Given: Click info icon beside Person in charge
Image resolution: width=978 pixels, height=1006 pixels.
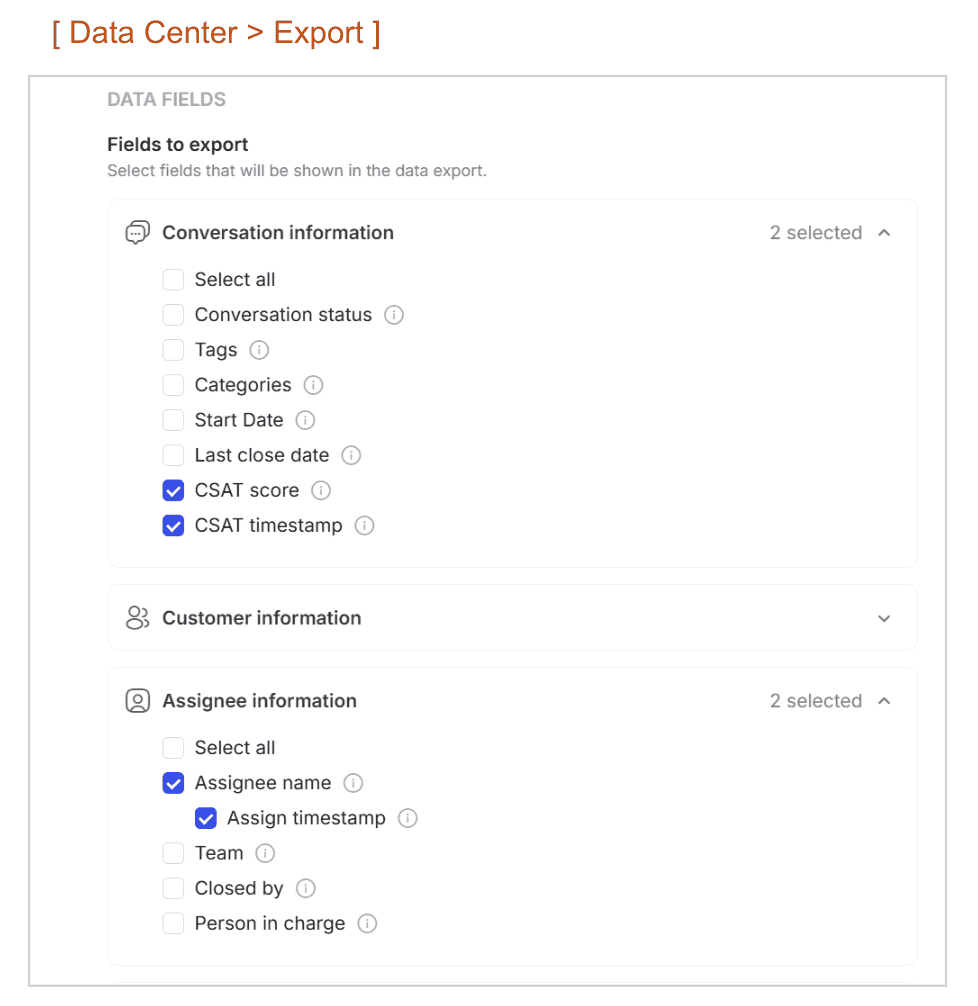Looking at the screenshot, I should coord(366,923).
